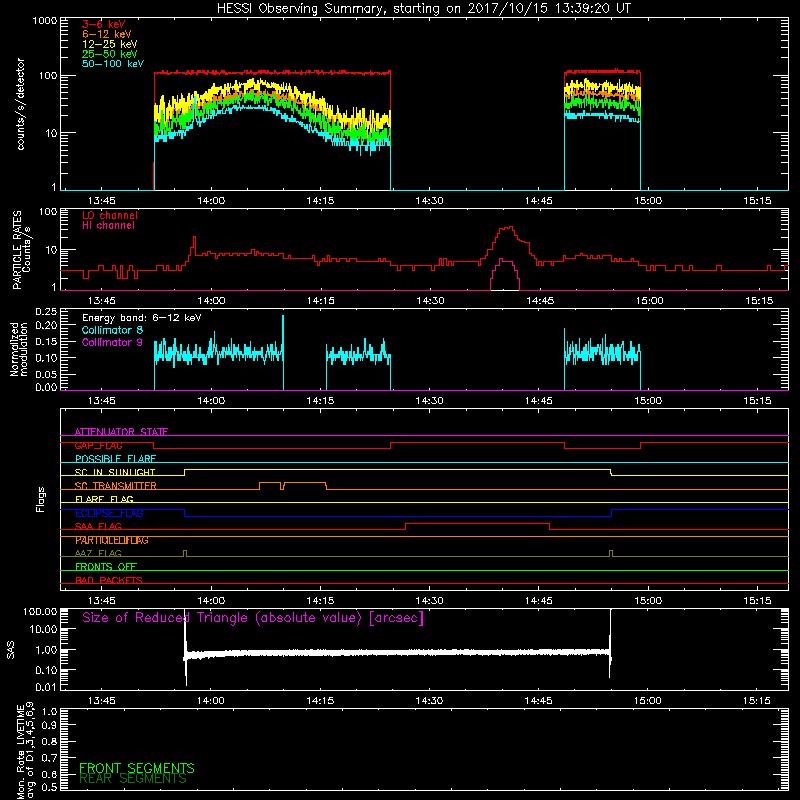
Task: Click the Normalized modulation axis label
Action: point(18,349)
